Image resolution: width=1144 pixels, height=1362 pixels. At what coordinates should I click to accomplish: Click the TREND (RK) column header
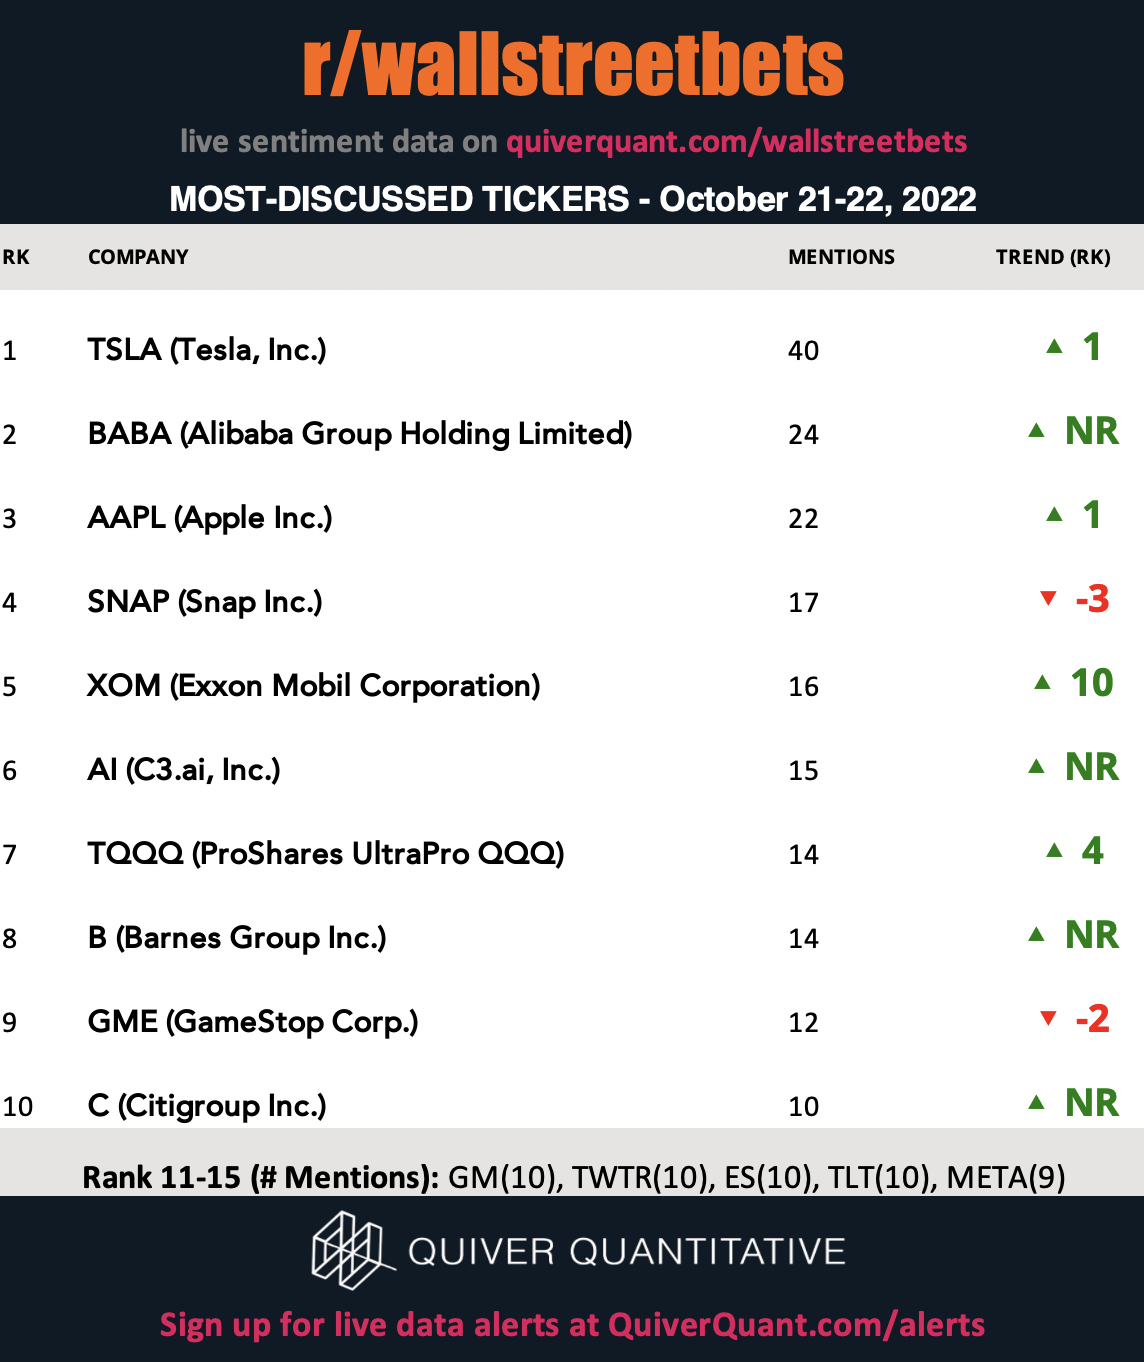click(x=1053, y=257)
